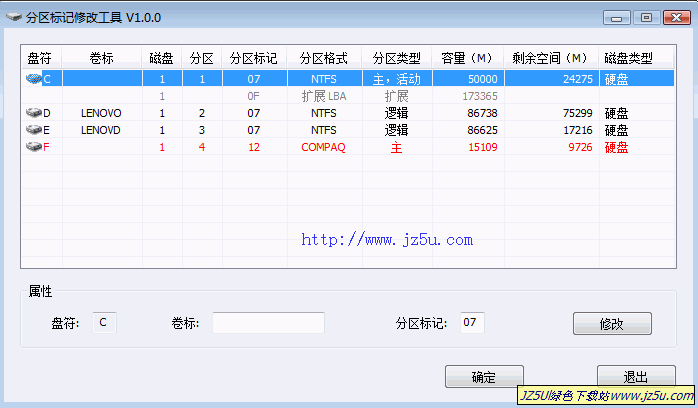The height and width of the screenshot is (408, 698).
Task: Click partition mark 12 in row F
Action: click(x=254, y=147)
